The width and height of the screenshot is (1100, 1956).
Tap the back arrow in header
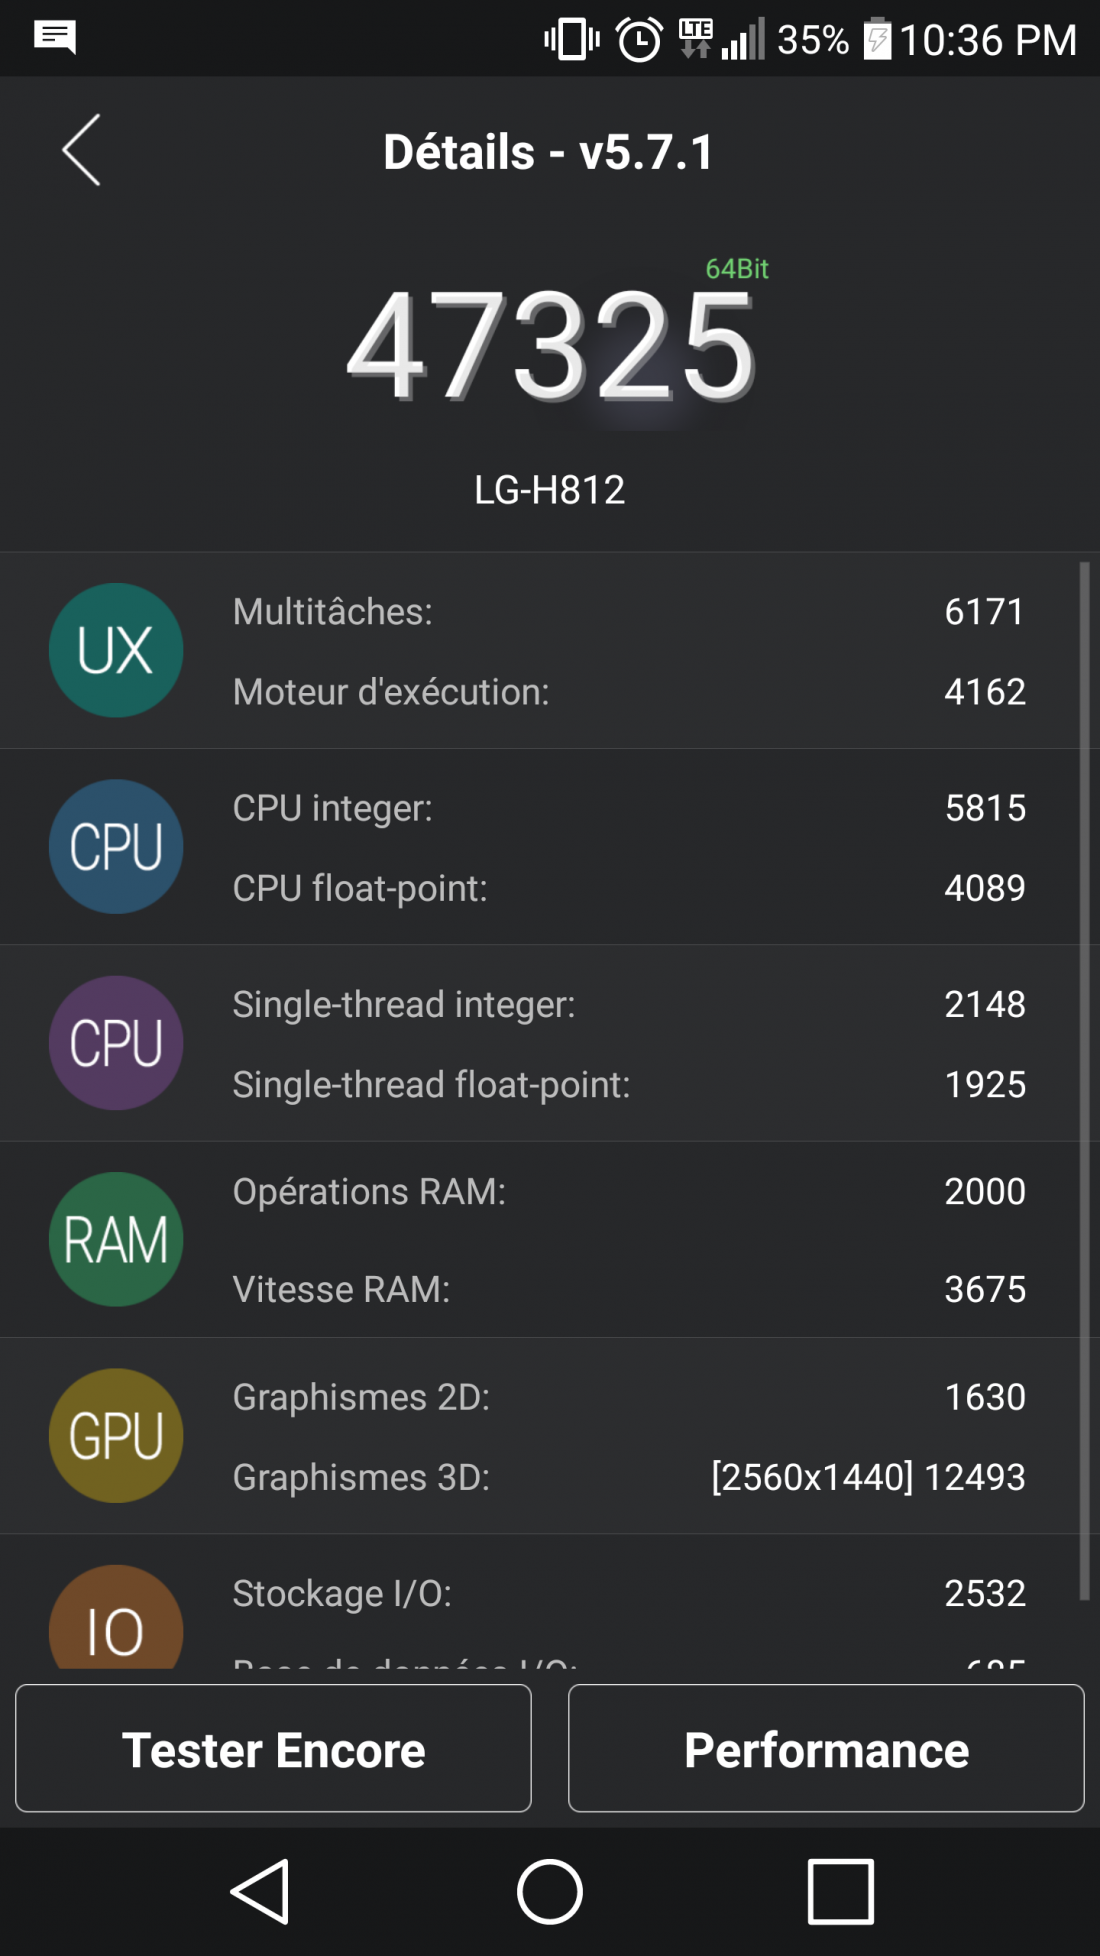click(82, 150)
